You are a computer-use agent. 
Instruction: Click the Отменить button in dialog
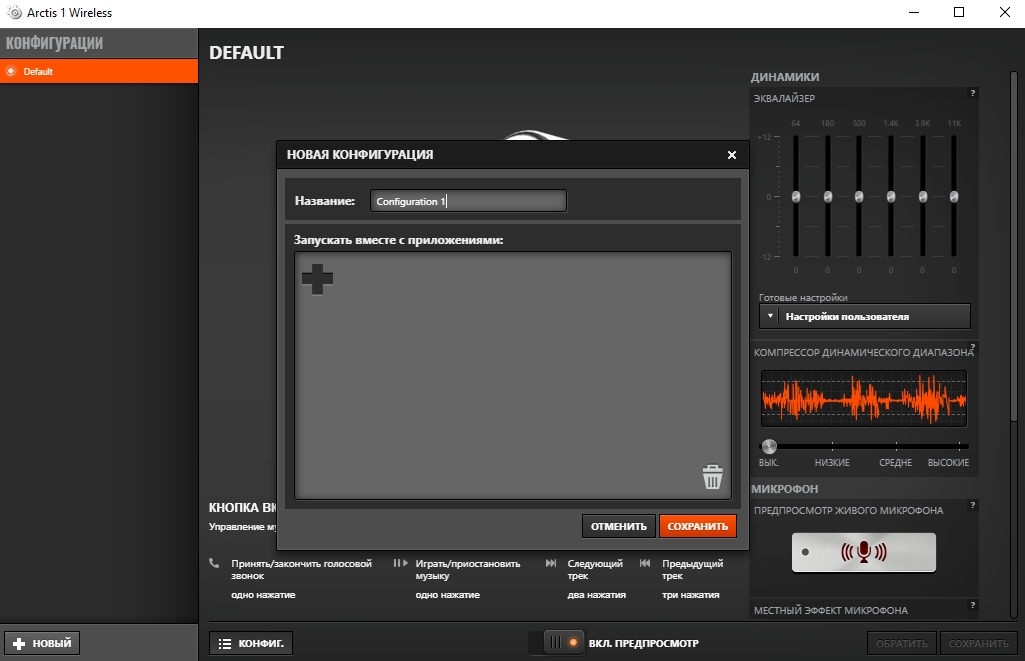[x=618, y=526]
